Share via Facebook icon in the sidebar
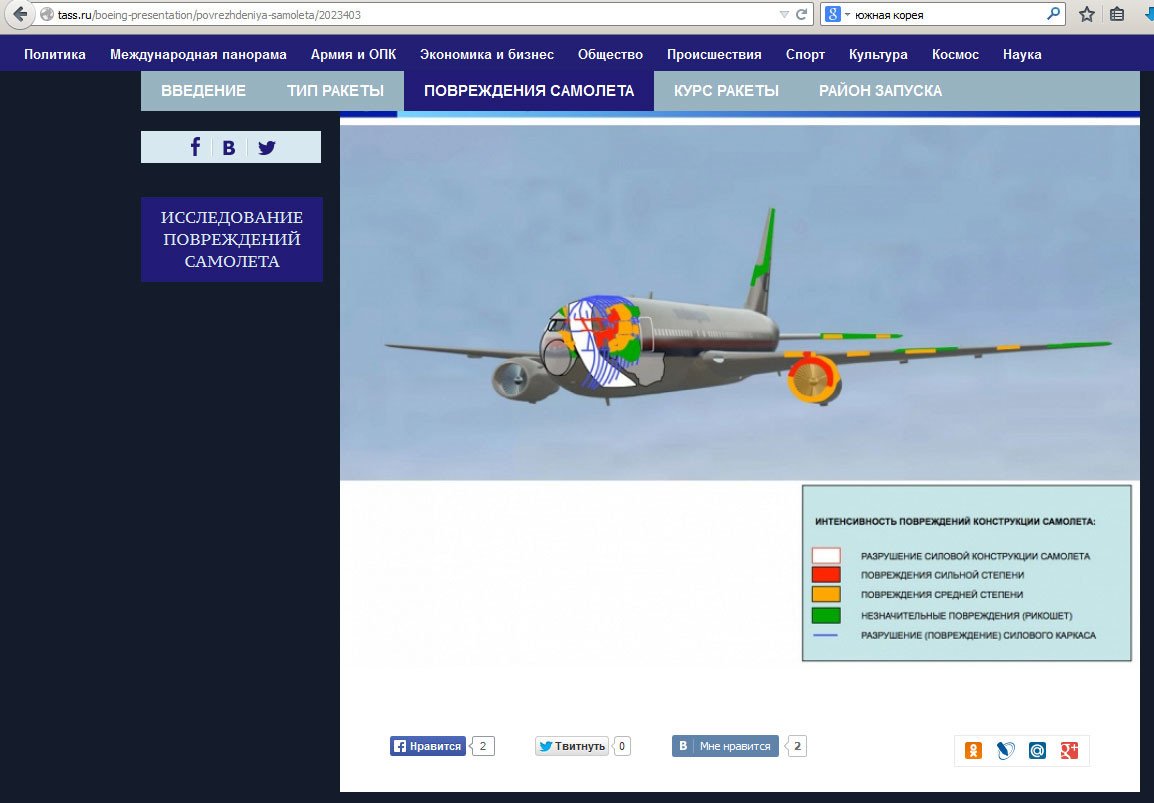Image resolution: width=1154 pixels, height=803 pixels. (196, 147)
